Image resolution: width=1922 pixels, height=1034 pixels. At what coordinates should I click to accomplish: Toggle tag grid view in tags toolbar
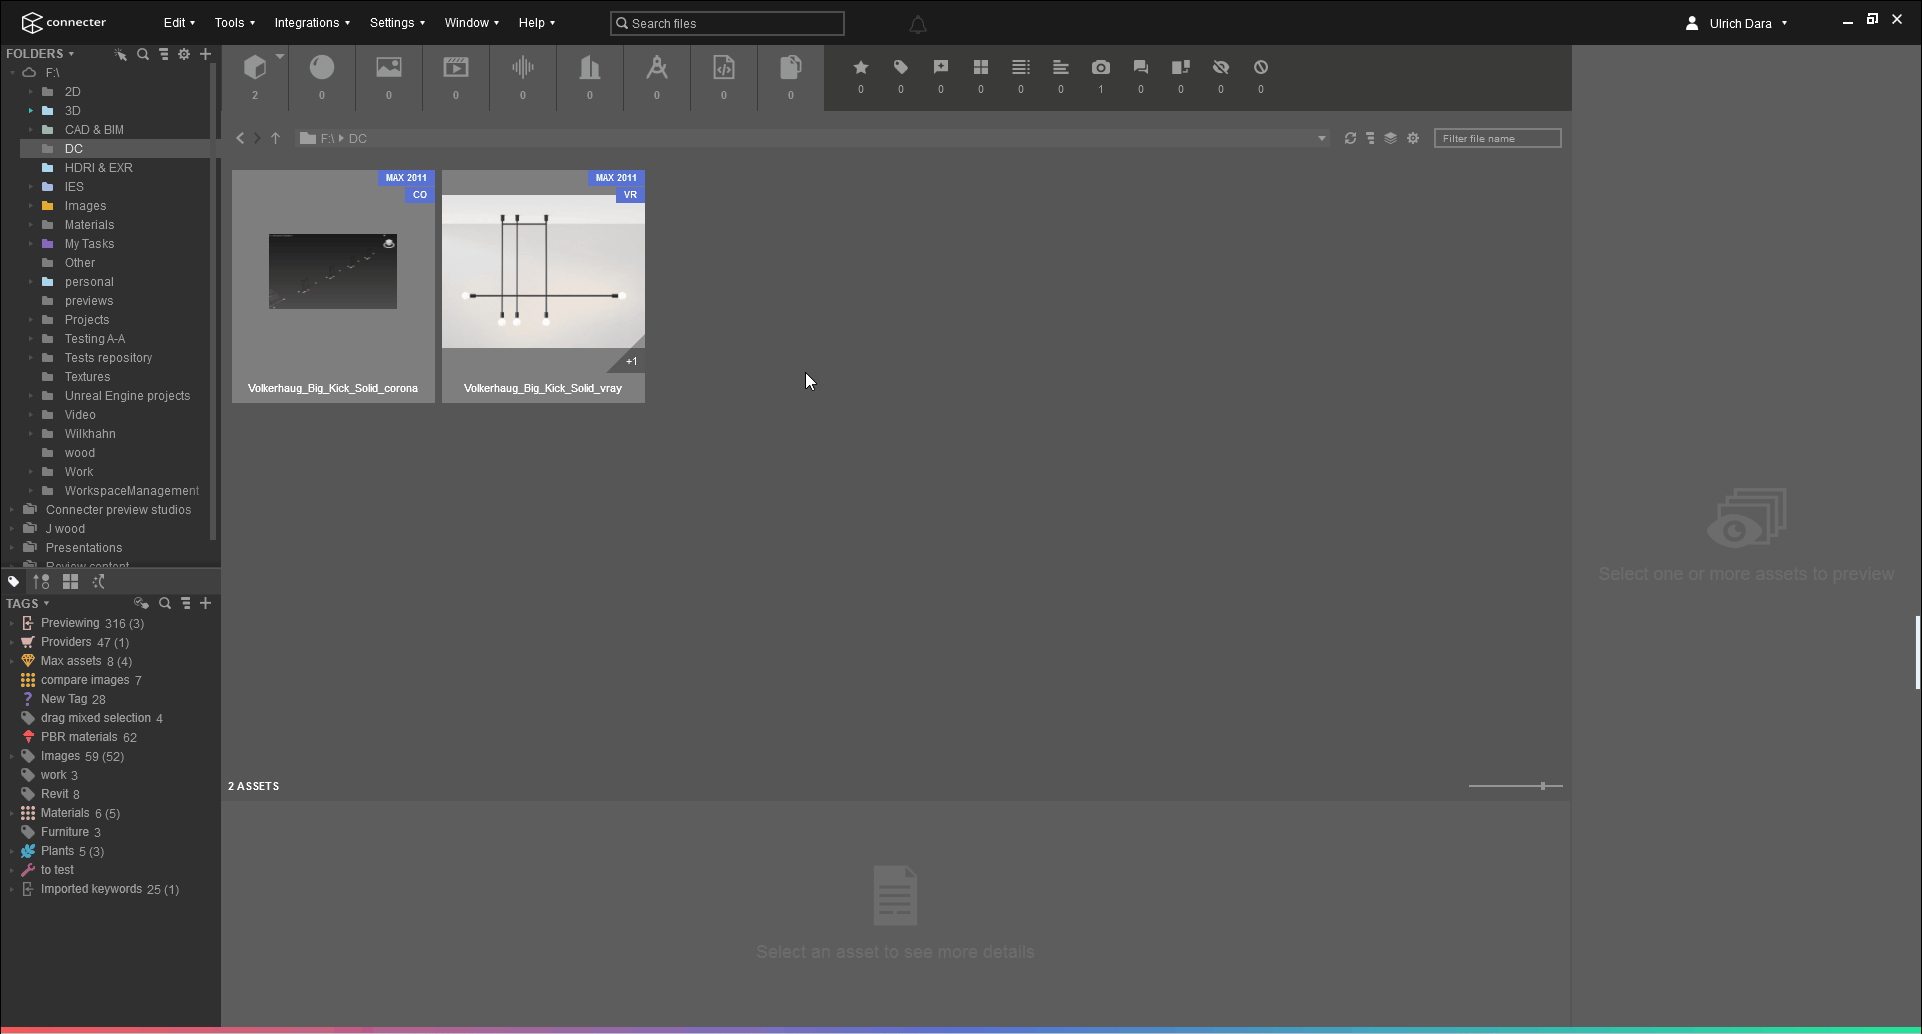click(x=70, y=581)
